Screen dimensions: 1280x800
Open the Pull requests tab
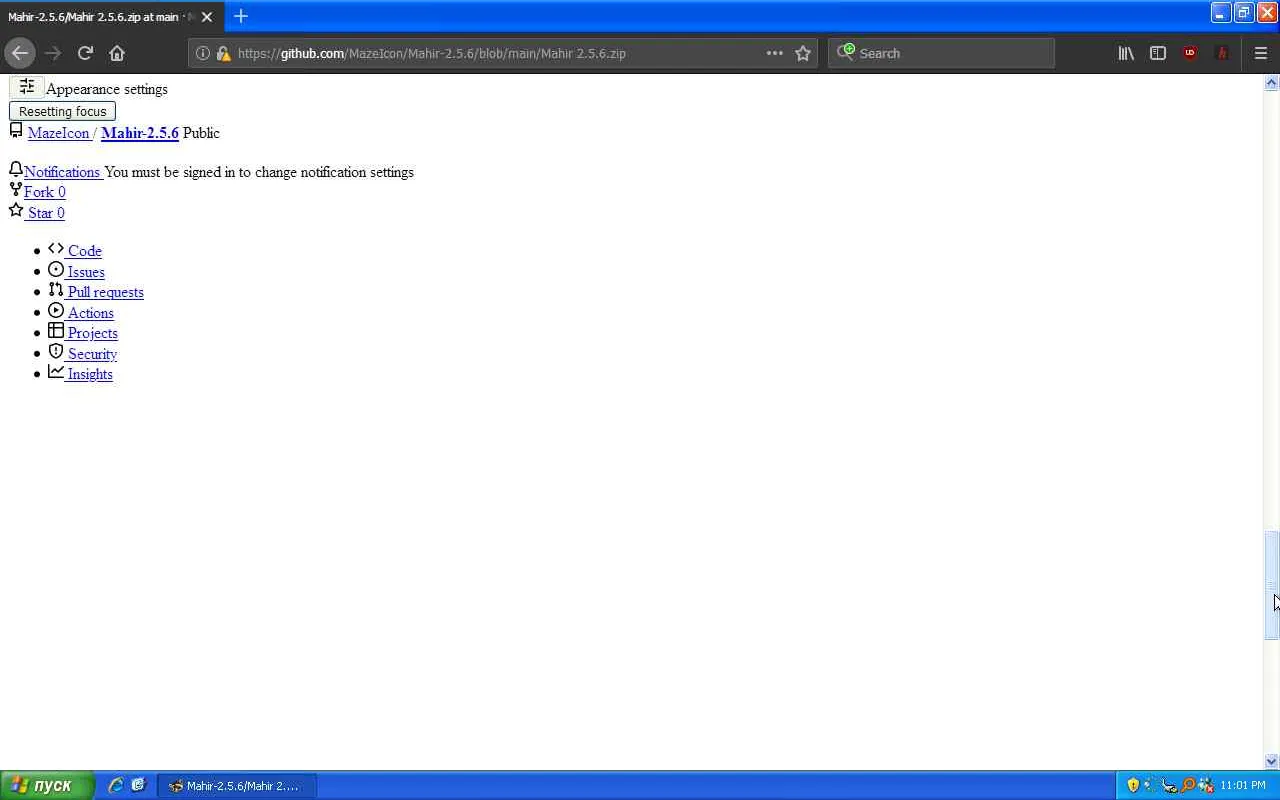click(105, 292)
